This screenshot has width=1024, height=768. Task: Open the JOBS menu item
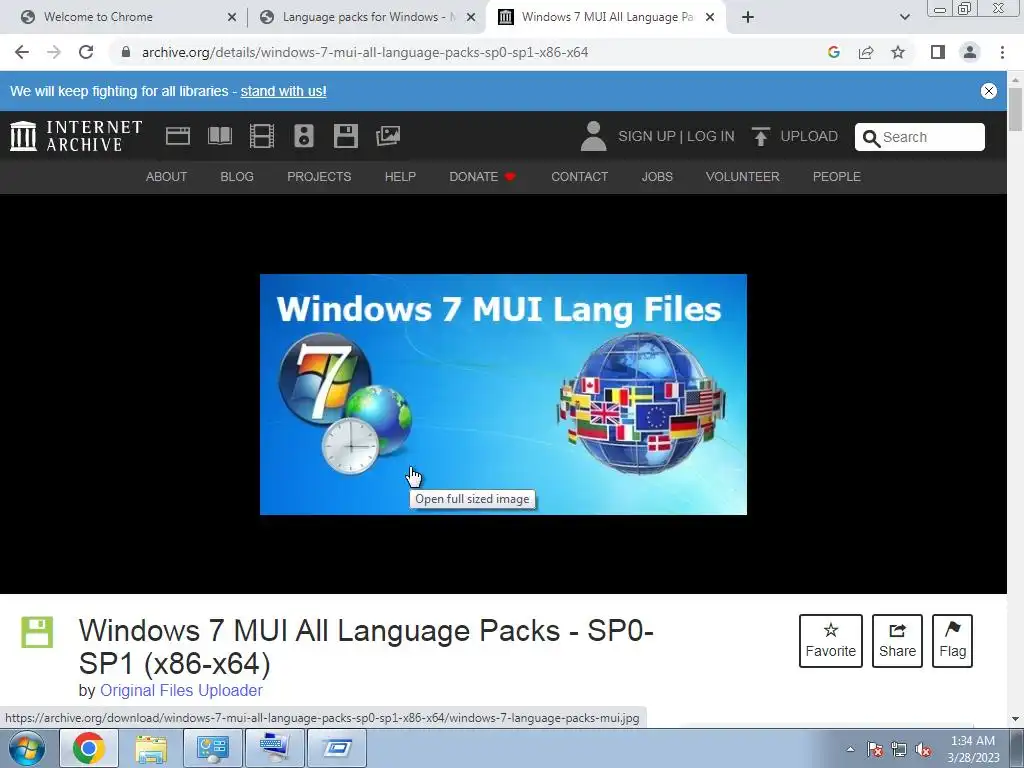point(657,176)
